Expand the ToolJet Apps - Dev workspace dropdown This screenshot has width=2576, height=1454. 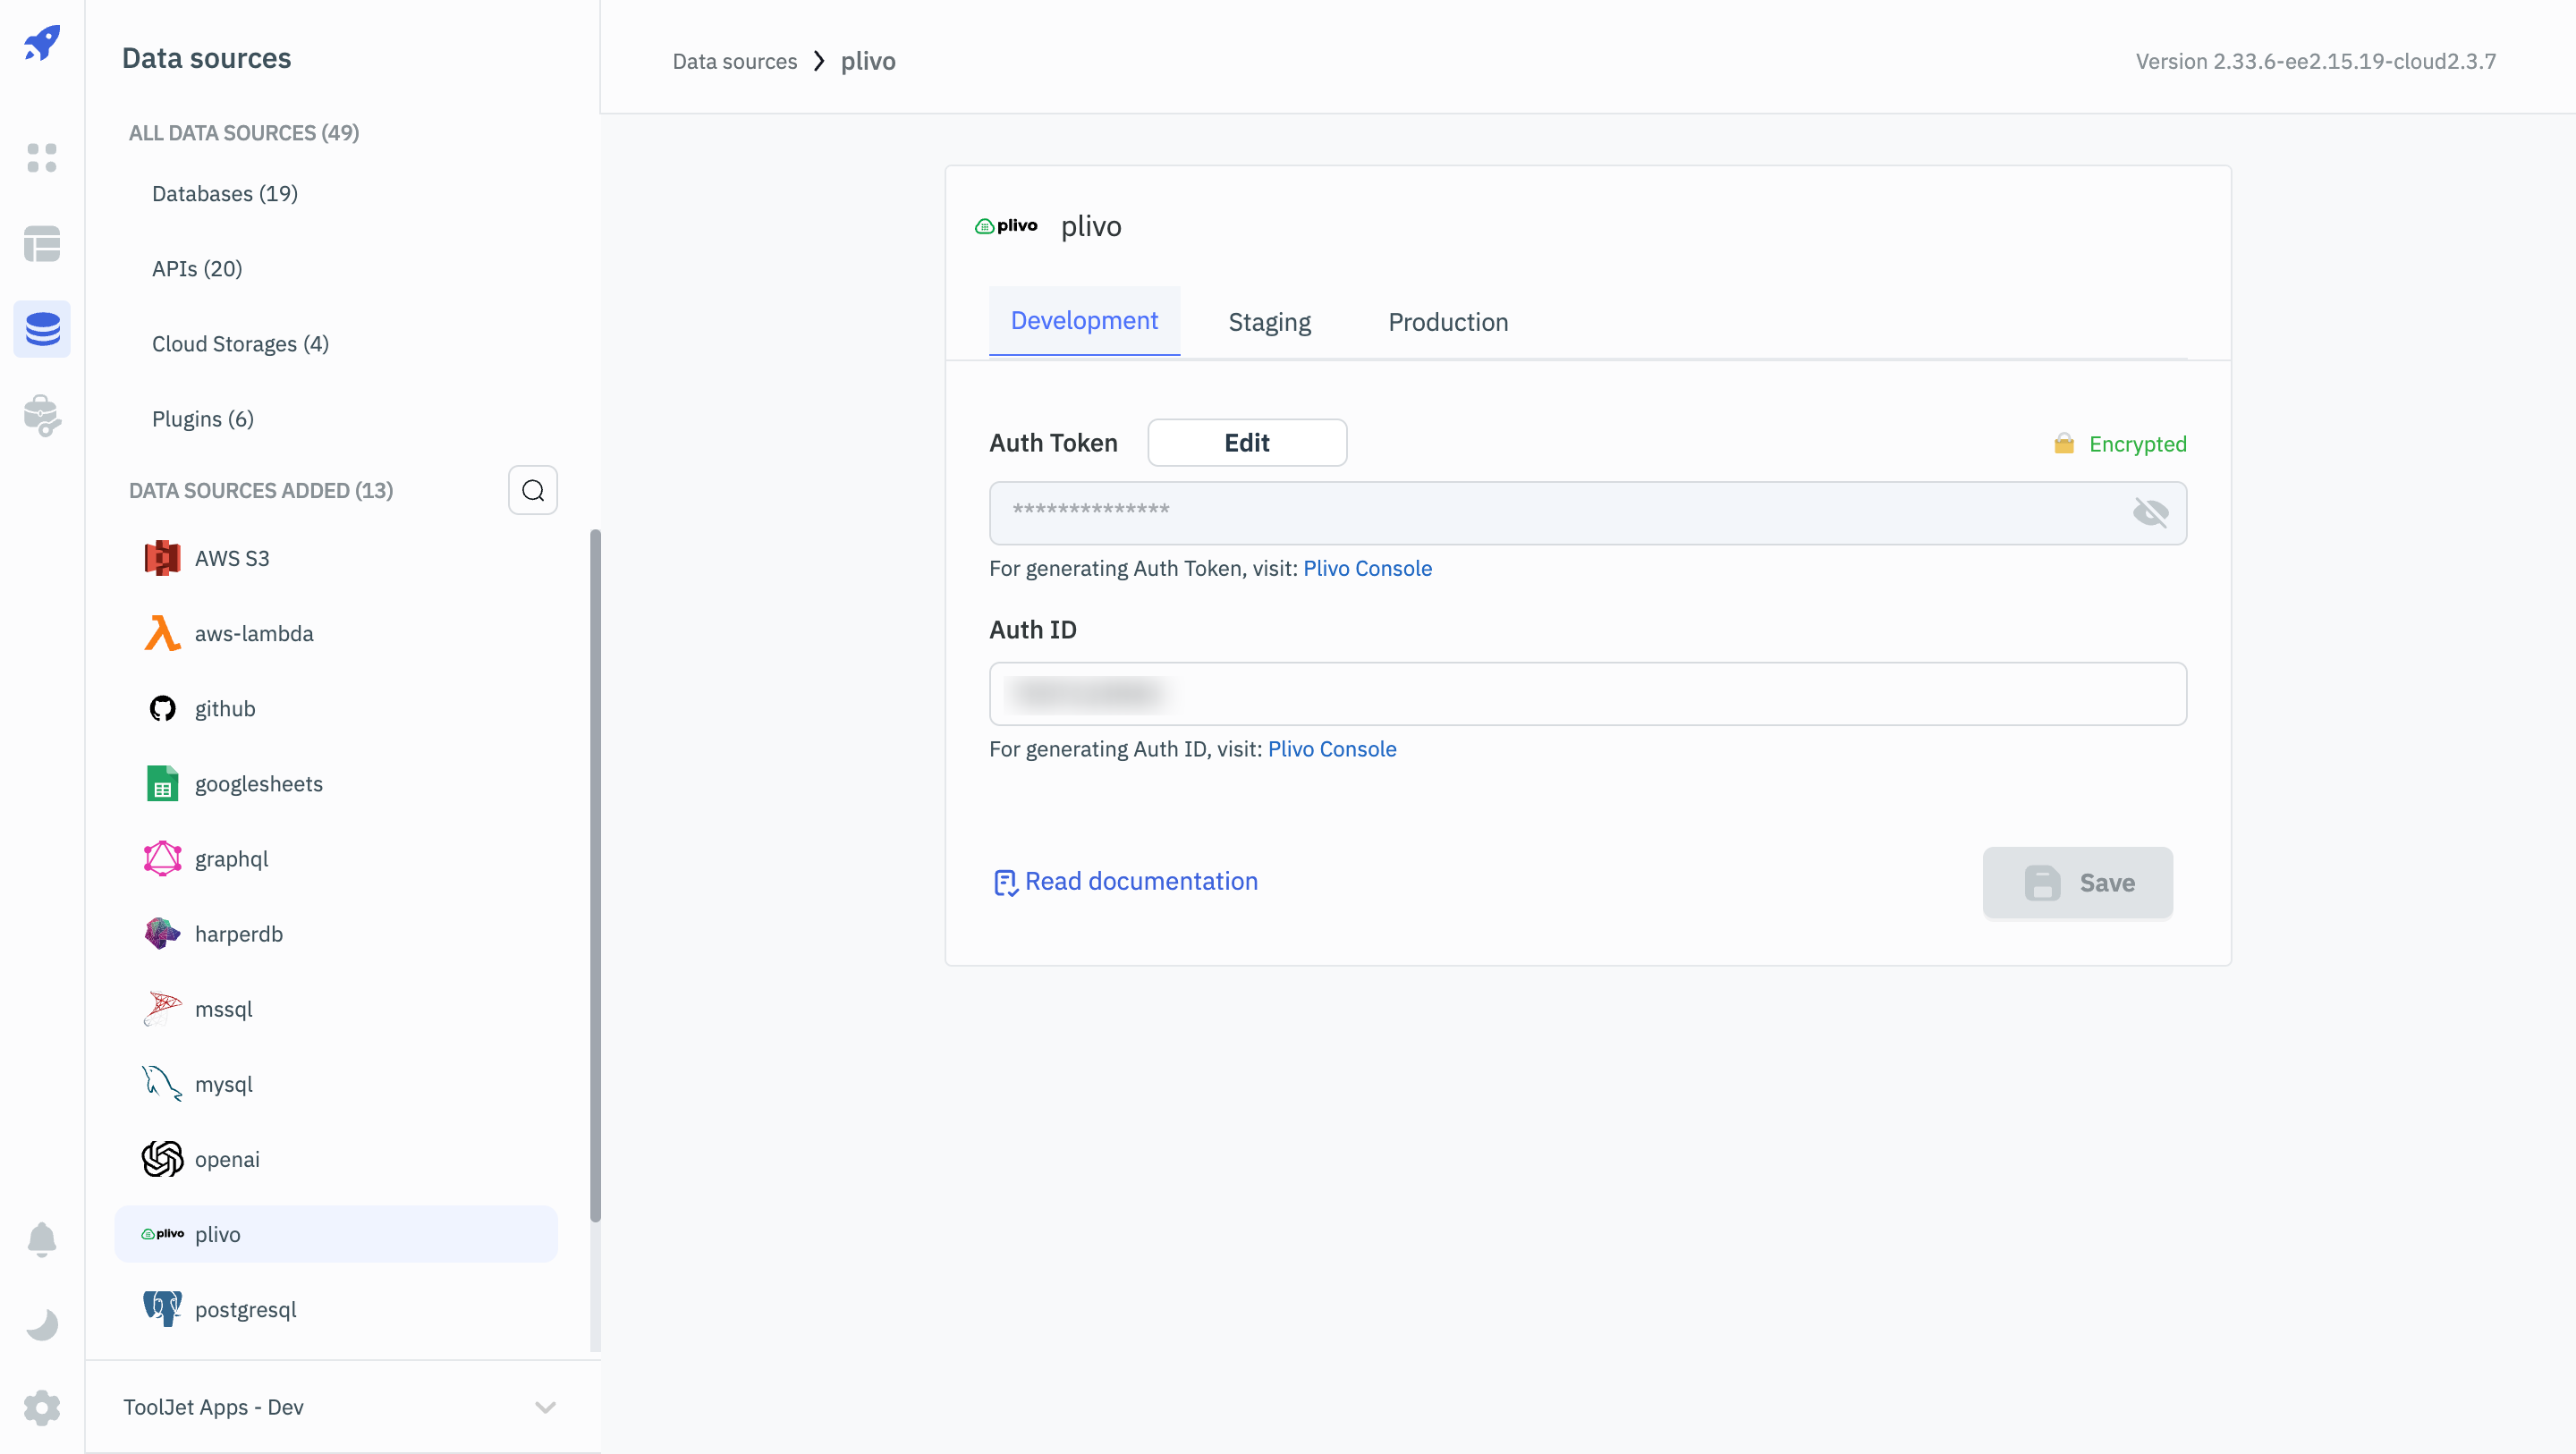tap(544, 1407)
